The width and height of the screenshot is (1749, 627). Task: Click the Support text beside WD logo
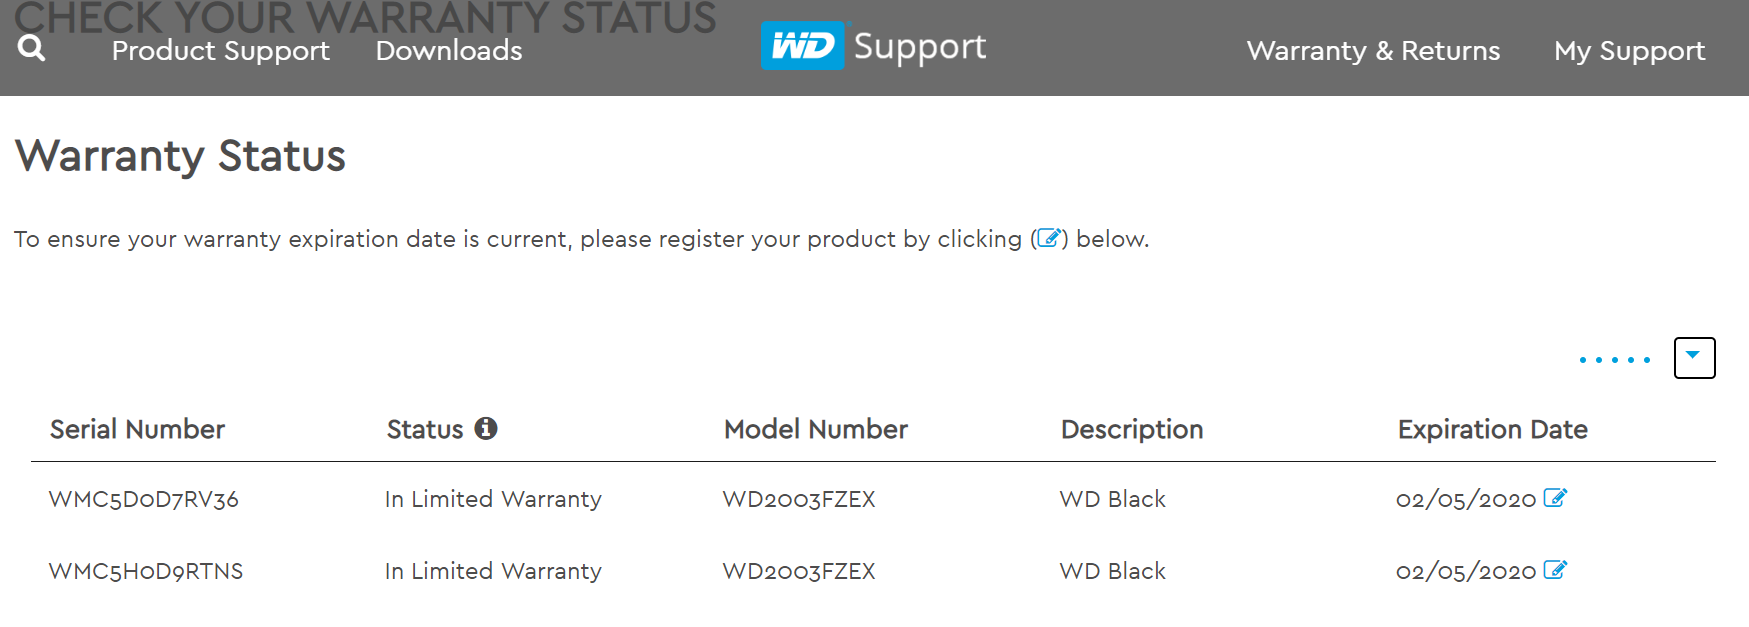(x=920, y=47)
